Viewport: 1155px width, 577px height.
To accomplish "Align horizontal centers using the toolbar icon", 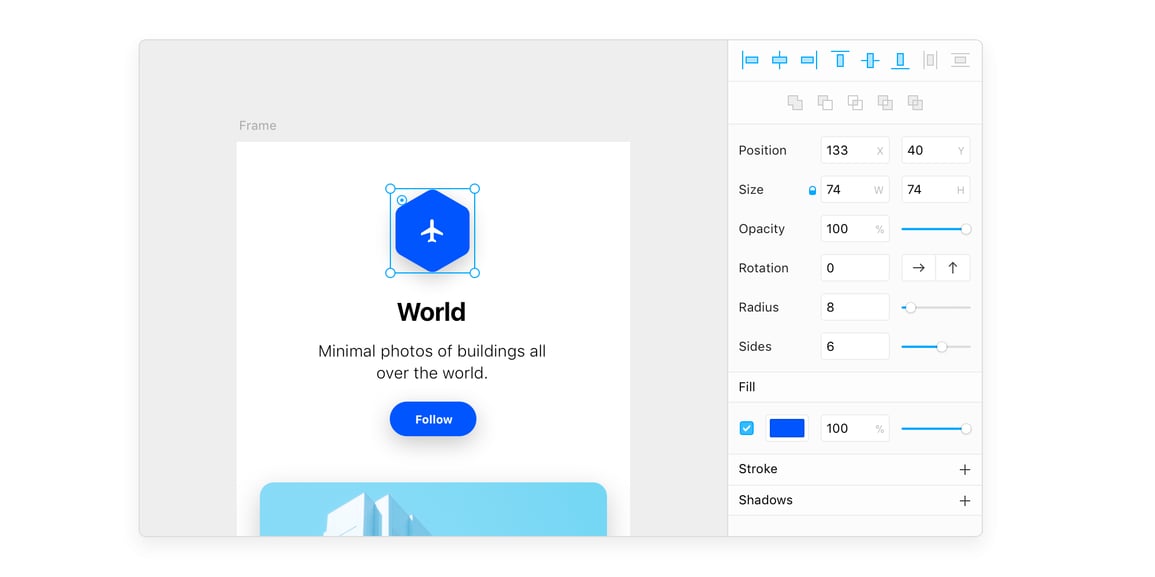I will [x=780, y=60].
